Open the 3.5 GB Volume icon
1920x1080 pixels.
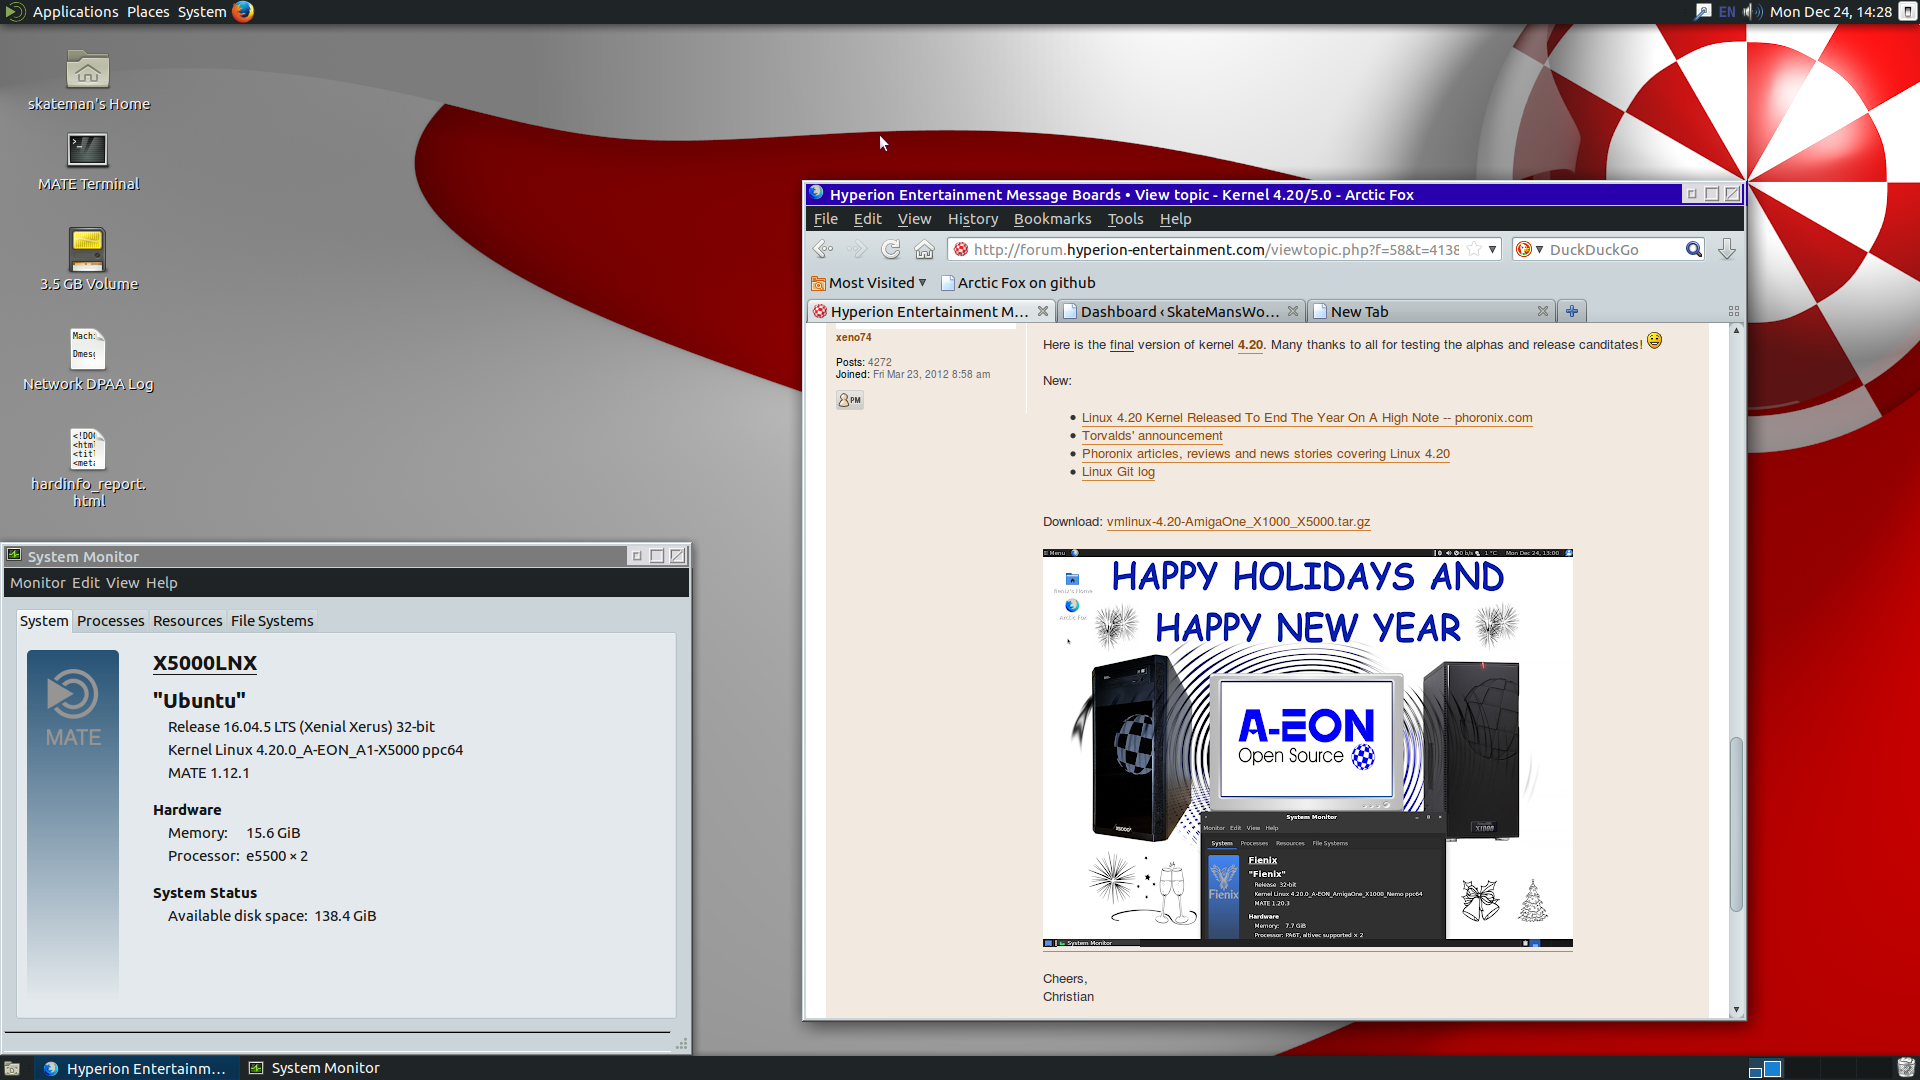[x=88, y=250]
